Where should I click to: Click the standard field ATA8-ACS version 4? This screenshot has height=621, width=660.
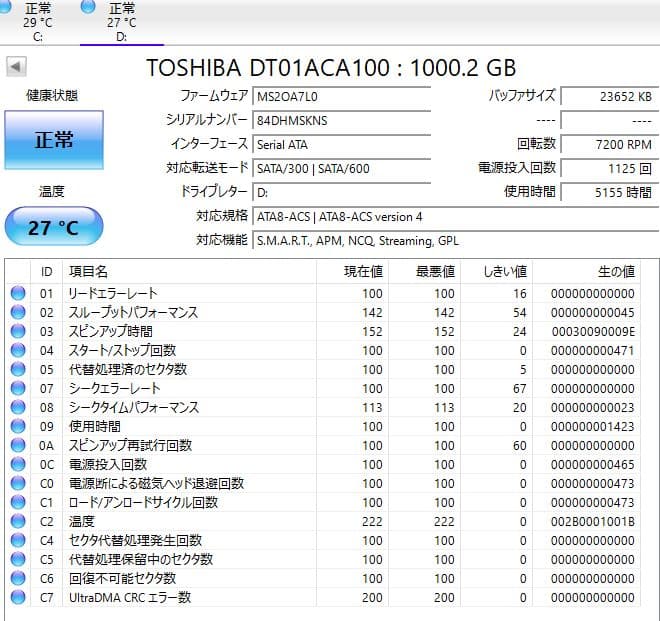pos(455,216)
